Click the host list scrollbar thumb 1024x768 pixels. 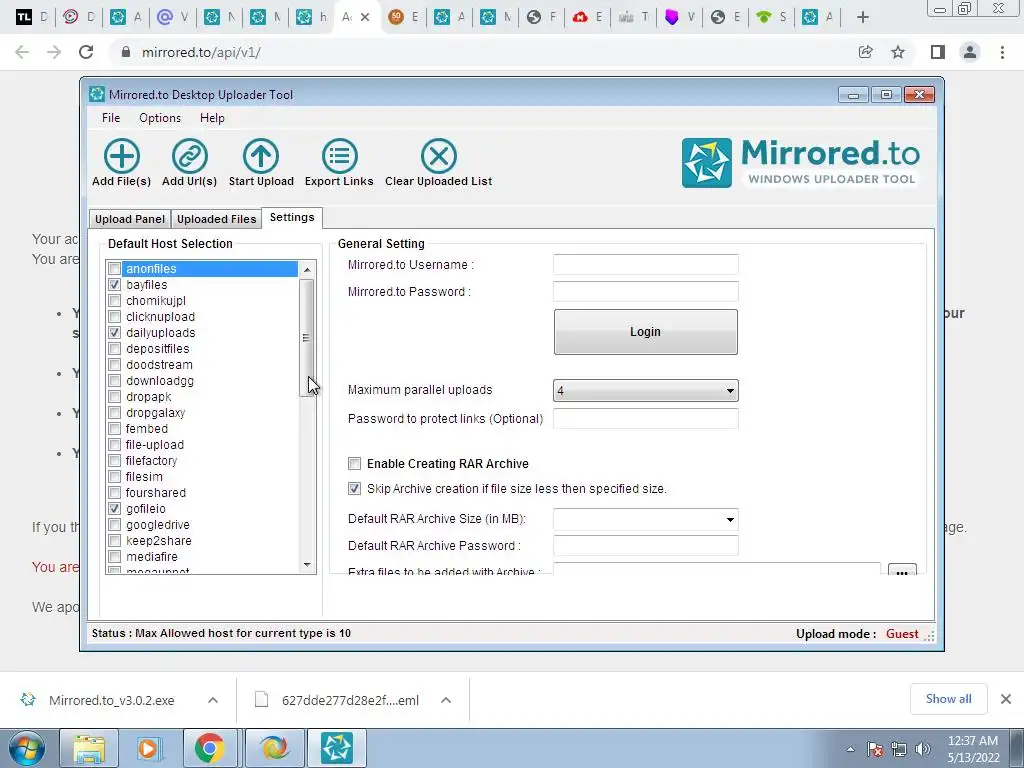(307, 338)
